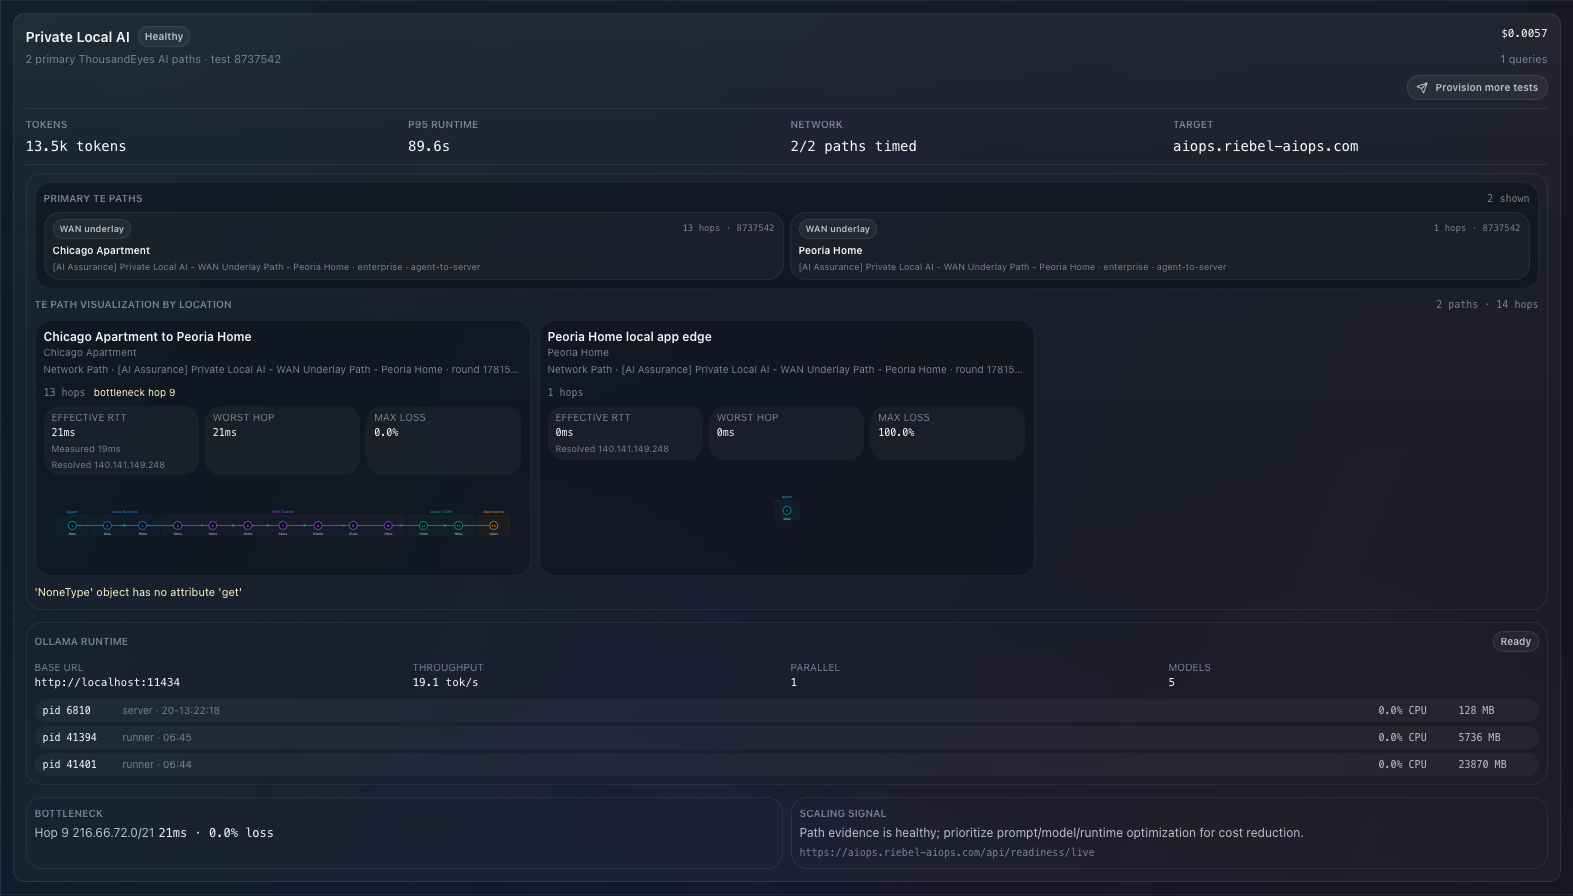Click the 23870 MB memory value
The image size is (1573, 896).
tap(1482, 765)
